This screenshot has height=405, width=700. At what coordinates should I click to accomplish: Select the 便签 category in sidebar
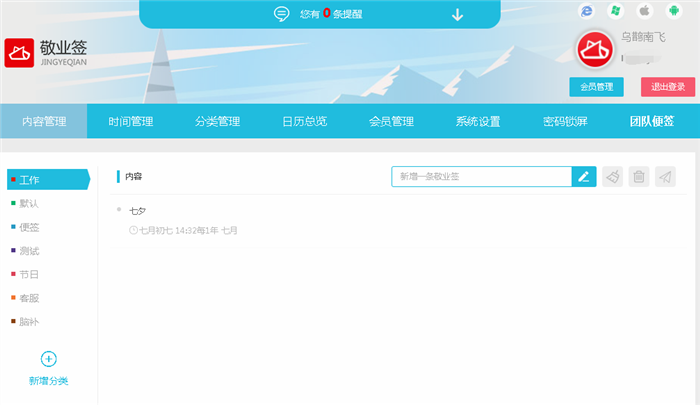29,227
